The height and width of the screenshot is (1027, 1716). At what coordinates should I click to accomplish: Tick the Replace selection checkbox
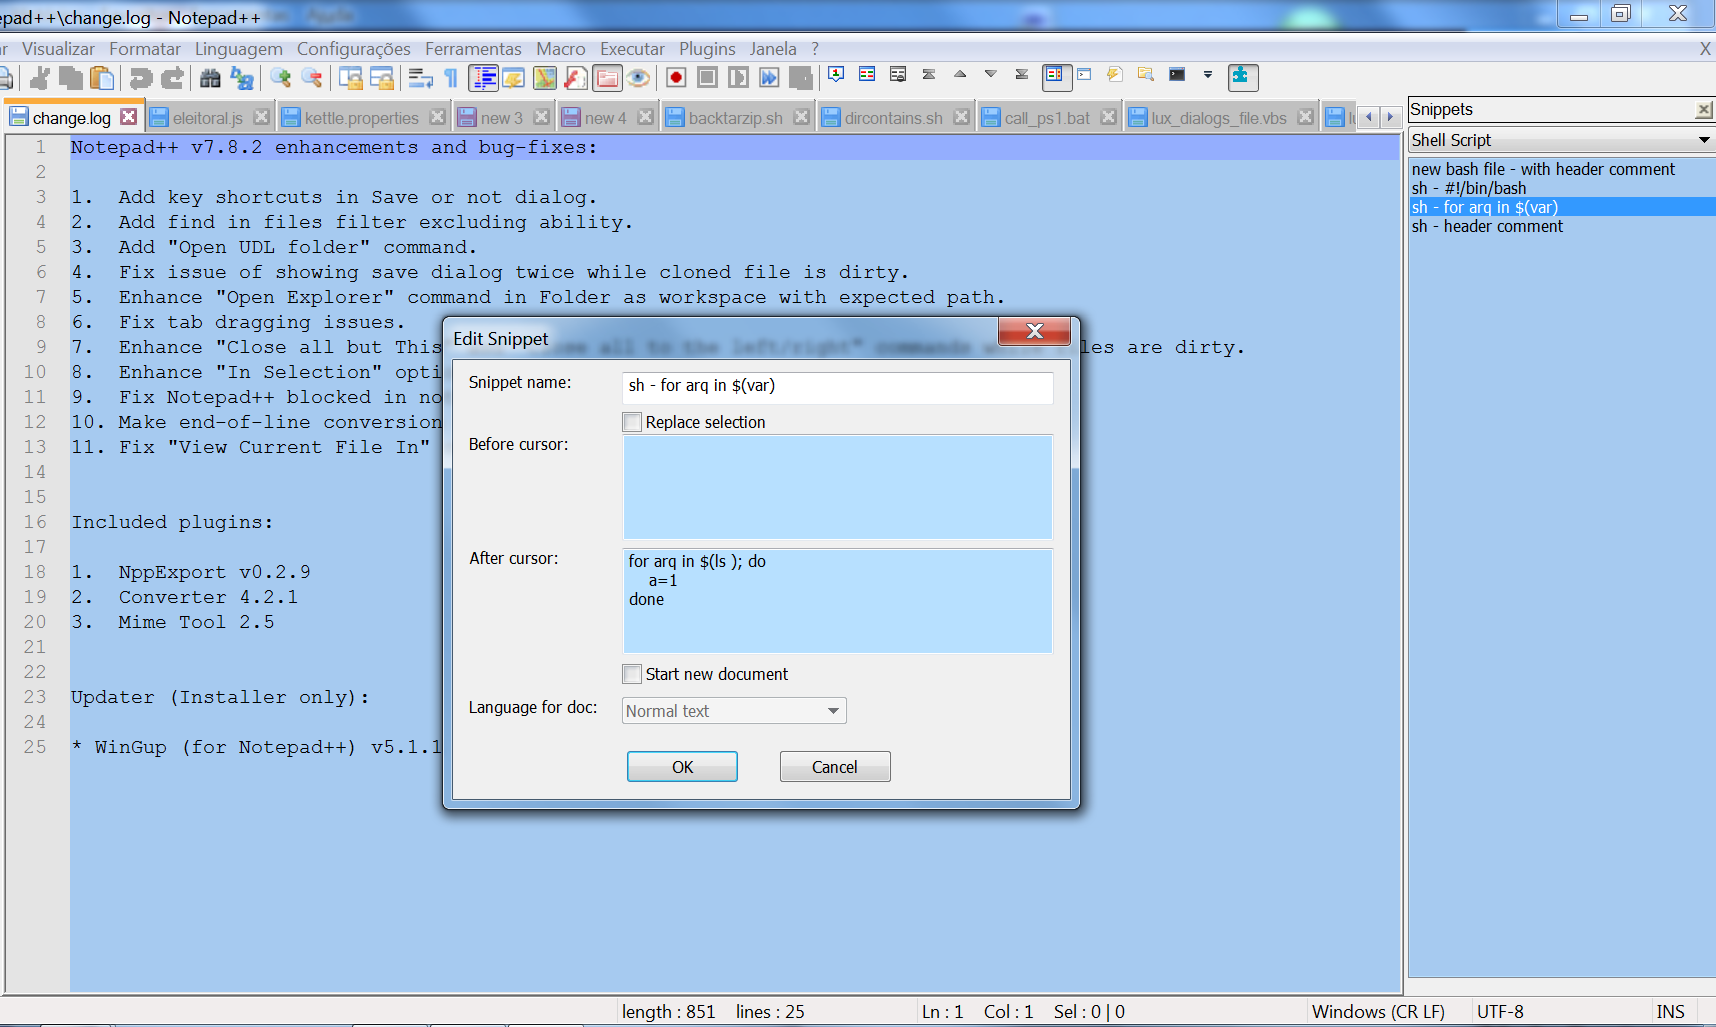(x=632, y=422)
